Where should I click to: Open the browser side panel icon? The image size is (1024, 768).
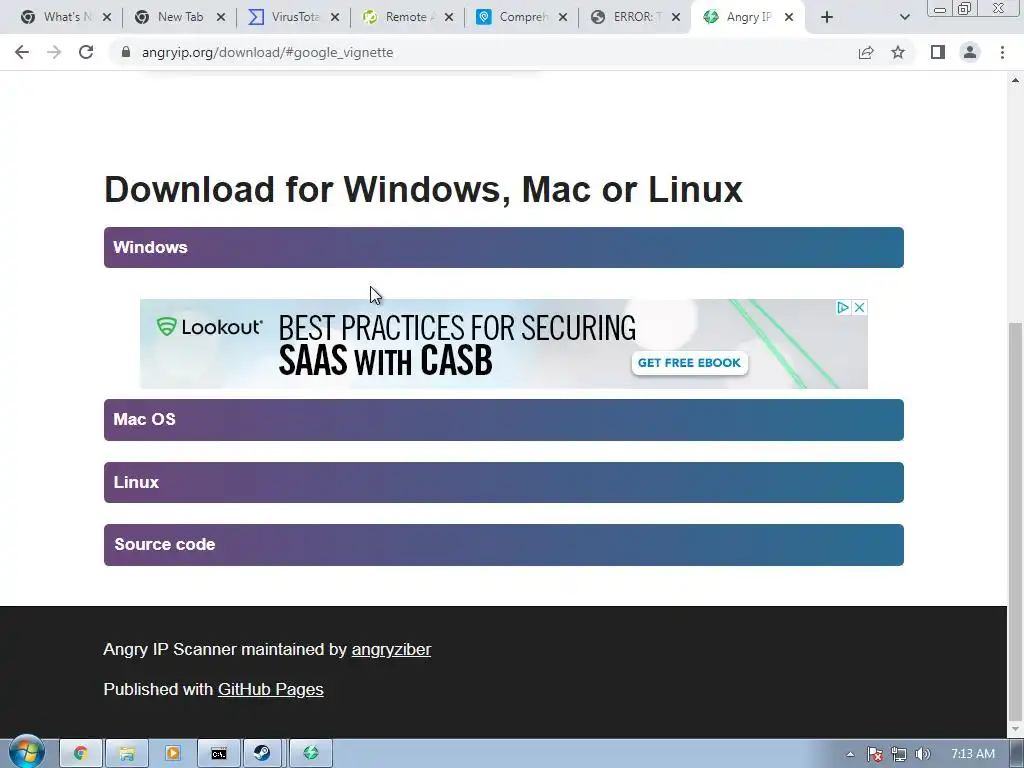(x=938, y=52)
